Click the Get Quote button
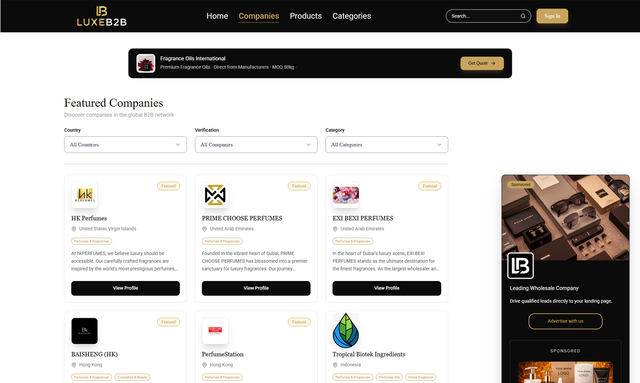640x383 pixels. [482, 63]
